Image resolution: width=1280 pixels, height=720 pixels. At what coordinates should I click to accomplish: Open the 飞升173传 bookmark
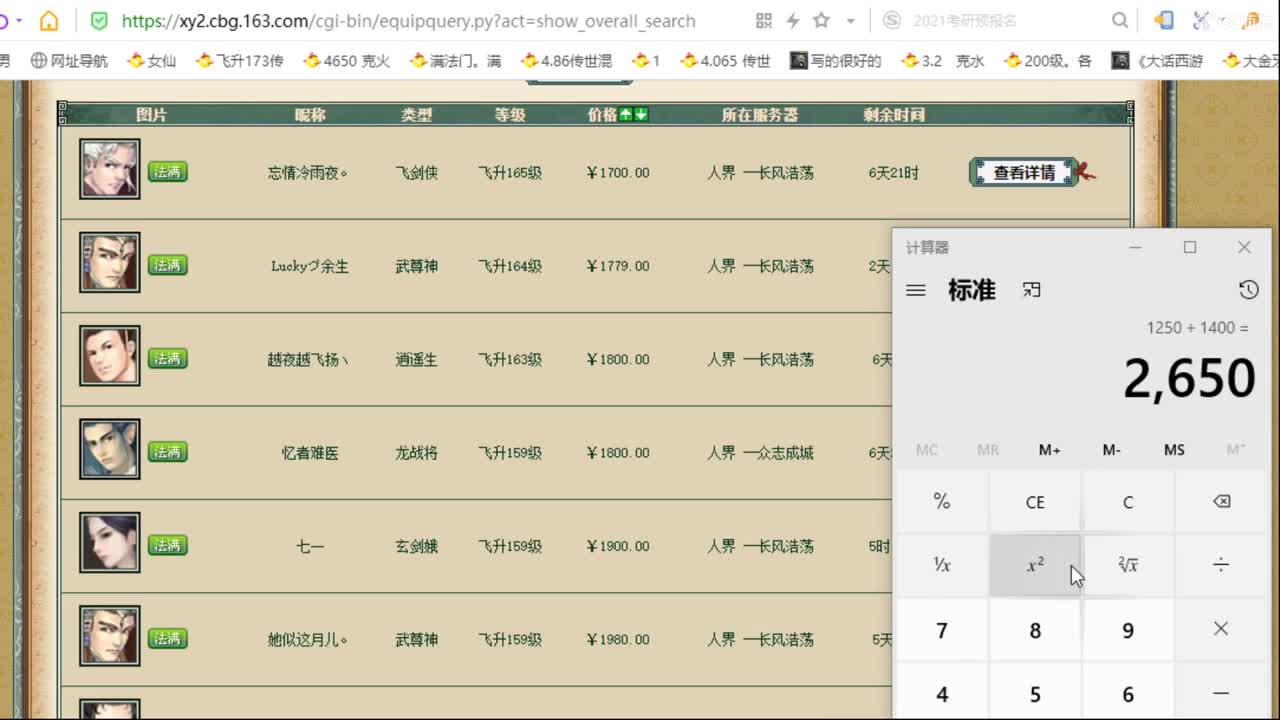(x=240, y=61)
